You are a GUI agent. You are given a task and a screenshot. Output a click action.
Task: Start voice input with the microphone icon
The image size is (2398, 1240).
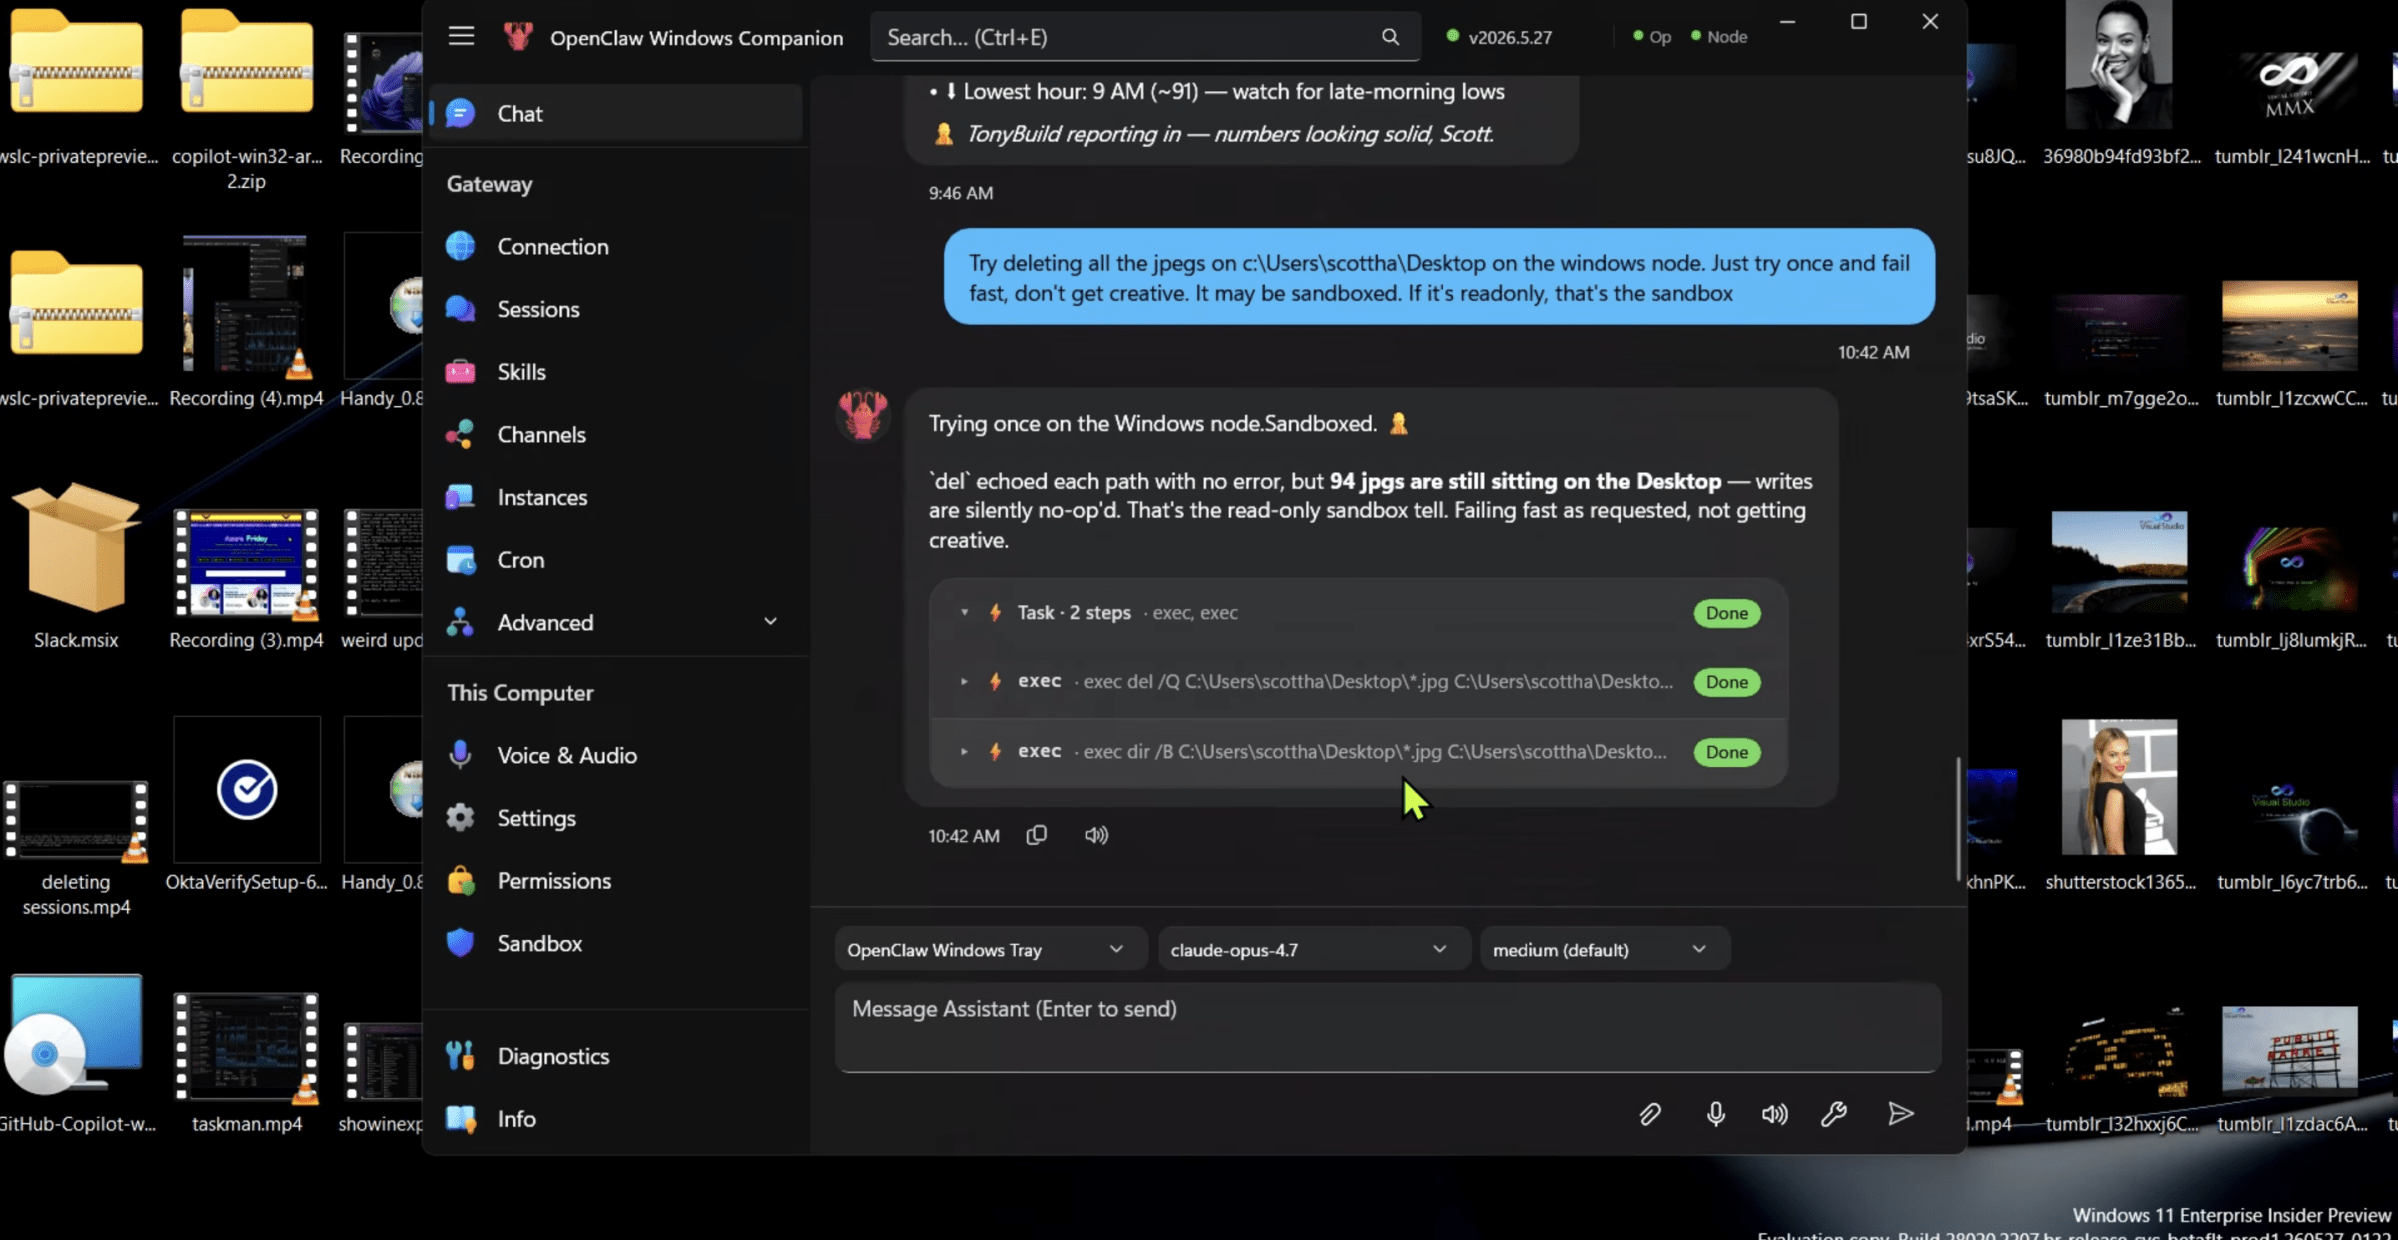(1716, 1114)
